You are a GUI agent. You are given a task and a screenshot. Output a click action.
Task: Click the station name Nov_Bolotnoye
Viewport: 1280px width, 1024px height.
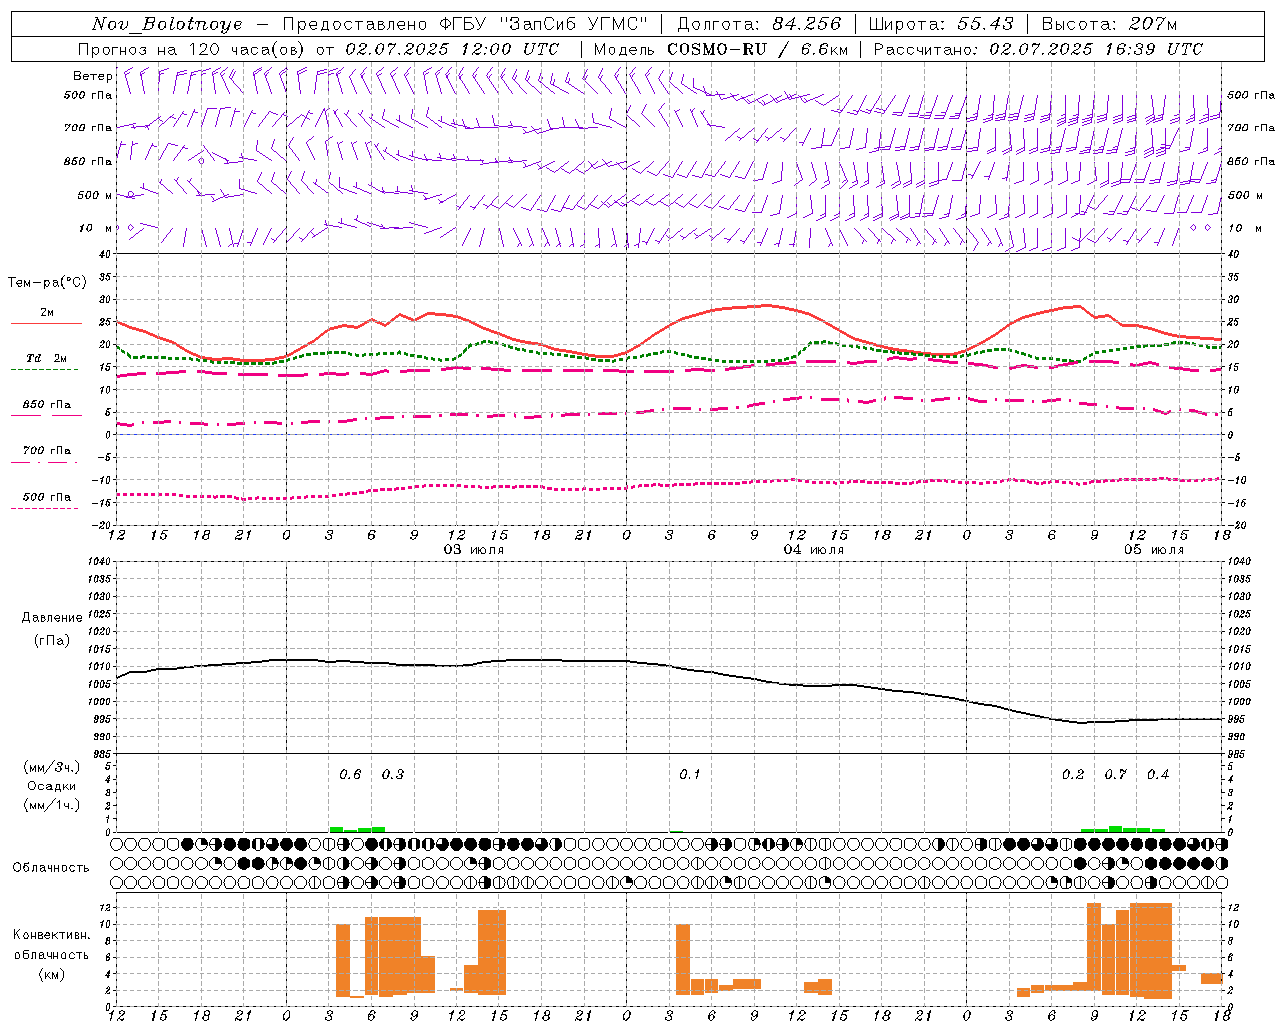167,24
